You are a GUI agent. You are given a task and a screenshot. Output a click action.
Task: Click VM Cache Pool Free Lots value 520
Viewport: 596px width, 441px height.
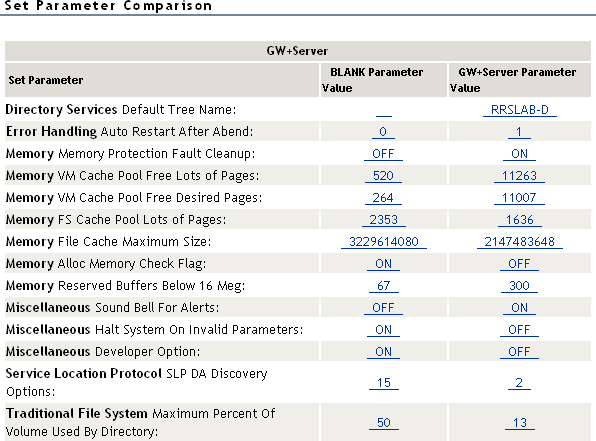pyautogui.click(x=383, y=176)
